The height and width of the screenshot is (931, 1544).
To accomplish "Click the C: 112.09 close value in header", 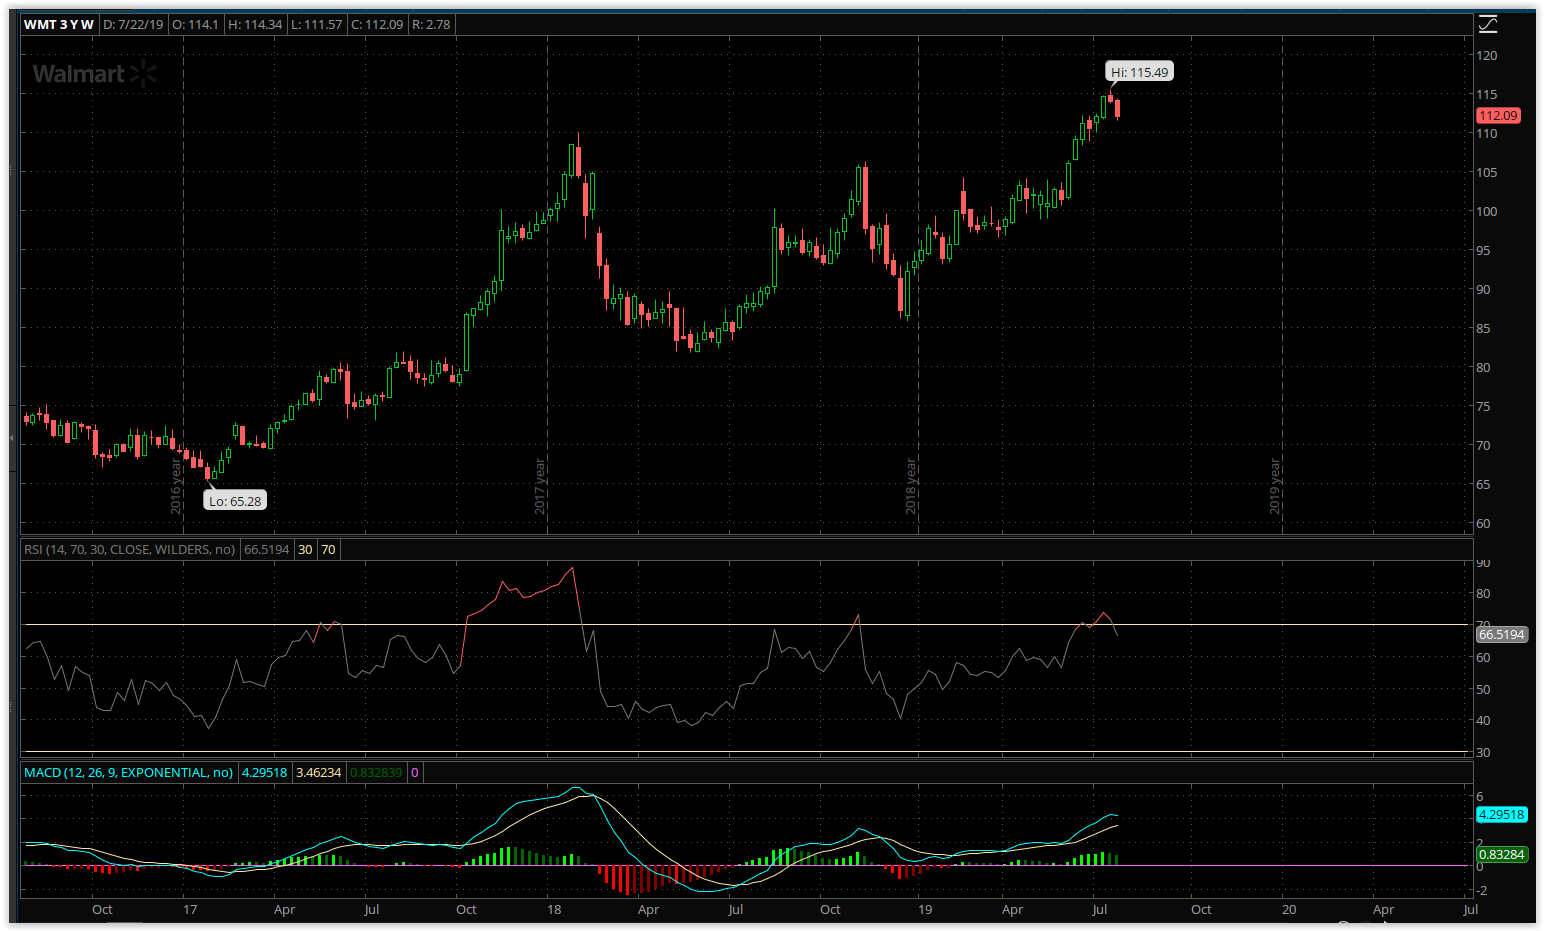I will 377,24.
